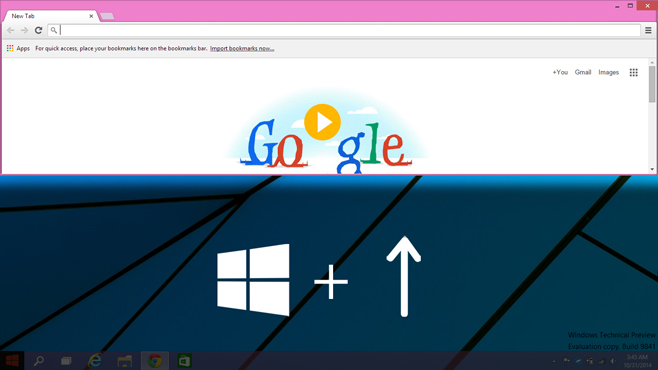Viewport: 658px width, 370px height.
Task: Open the Chrome hamburger menu
Action: (648, 30)
